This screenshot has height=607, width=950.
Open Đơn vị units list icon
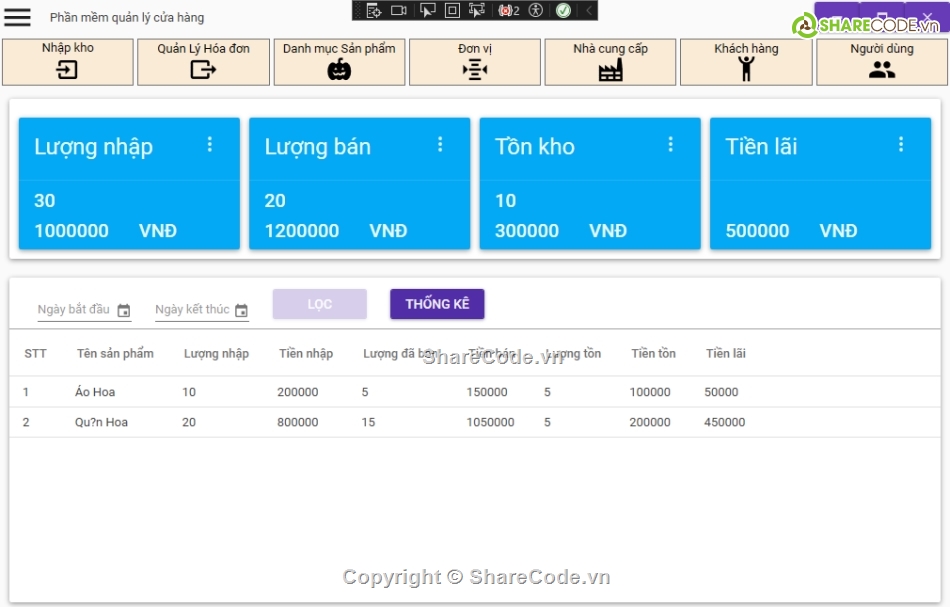click(x=475, y=69)
